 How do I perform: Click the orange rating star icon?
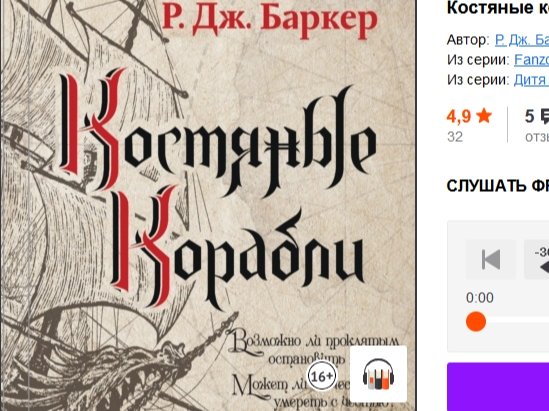click(484, 116)
